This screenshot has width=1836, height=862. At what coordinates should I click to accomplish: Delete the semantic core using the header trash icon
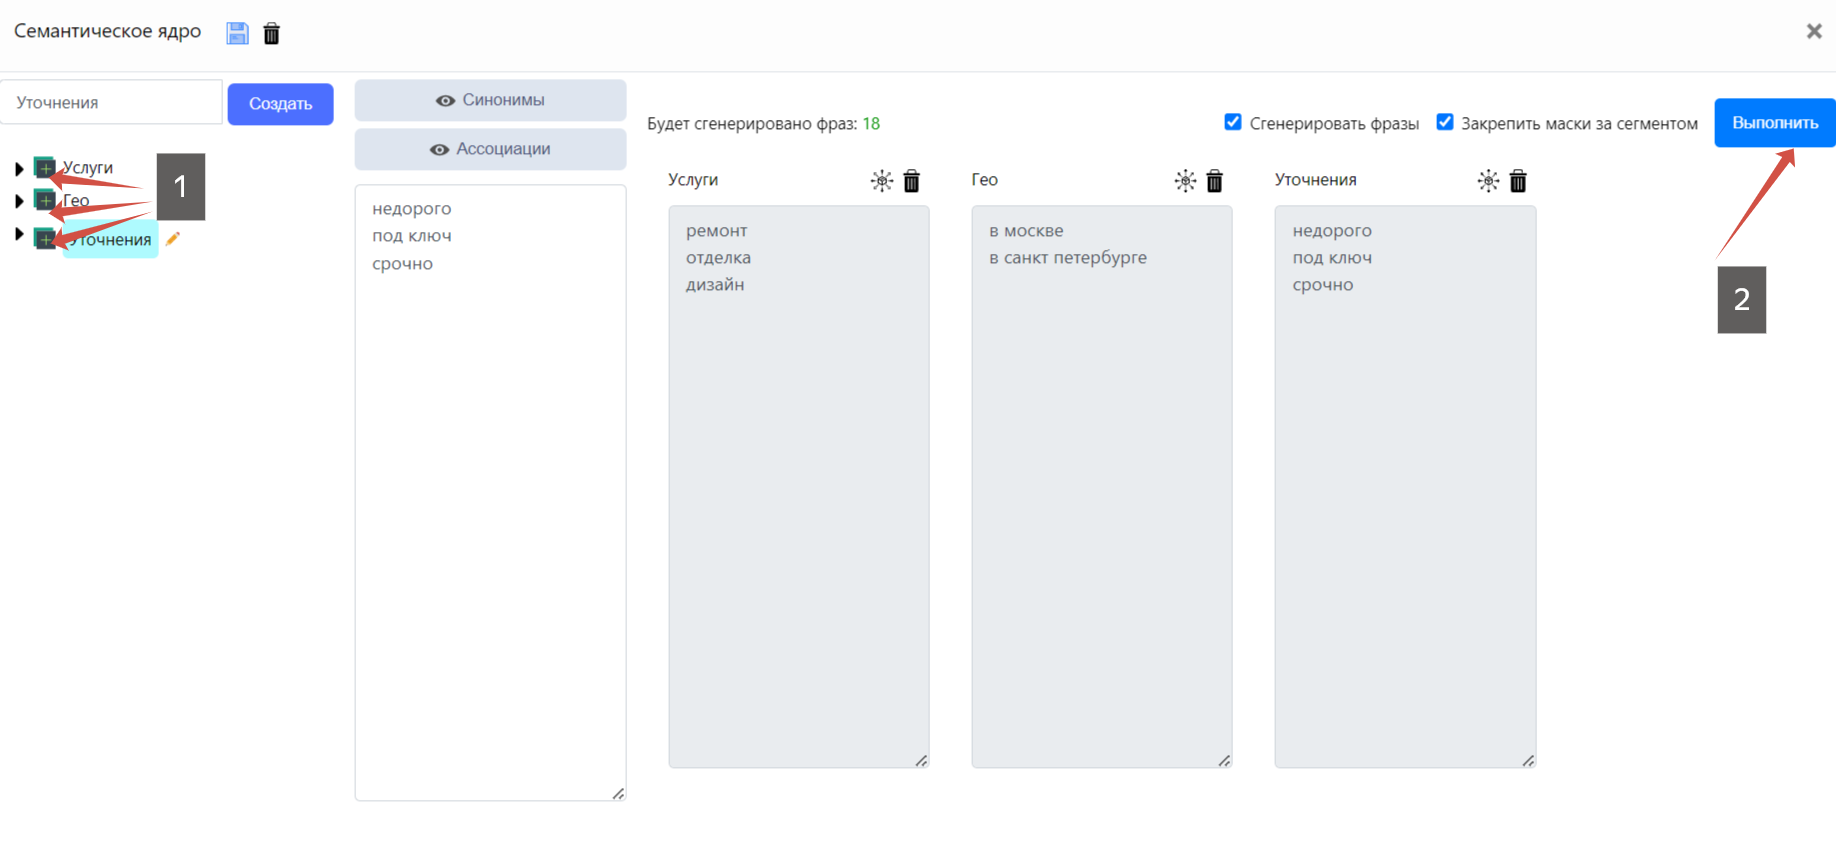click(x=271, y=34)
